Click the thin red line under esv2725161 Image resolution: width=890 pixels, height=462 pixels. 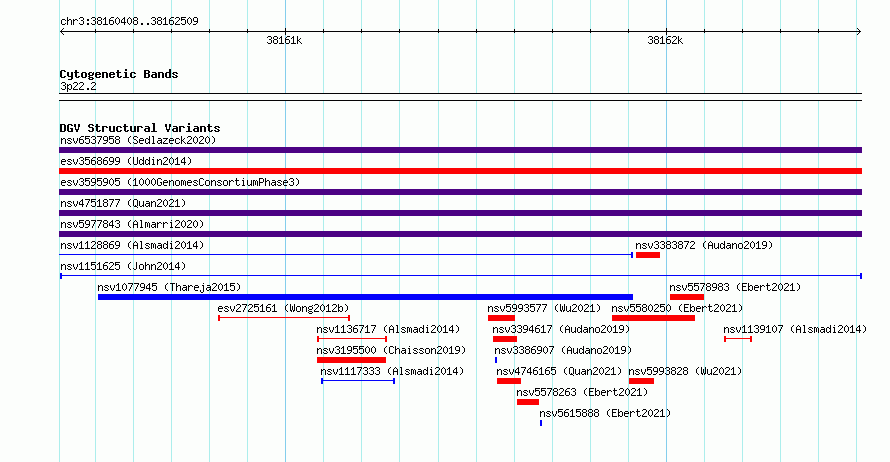tap(284, 318)
